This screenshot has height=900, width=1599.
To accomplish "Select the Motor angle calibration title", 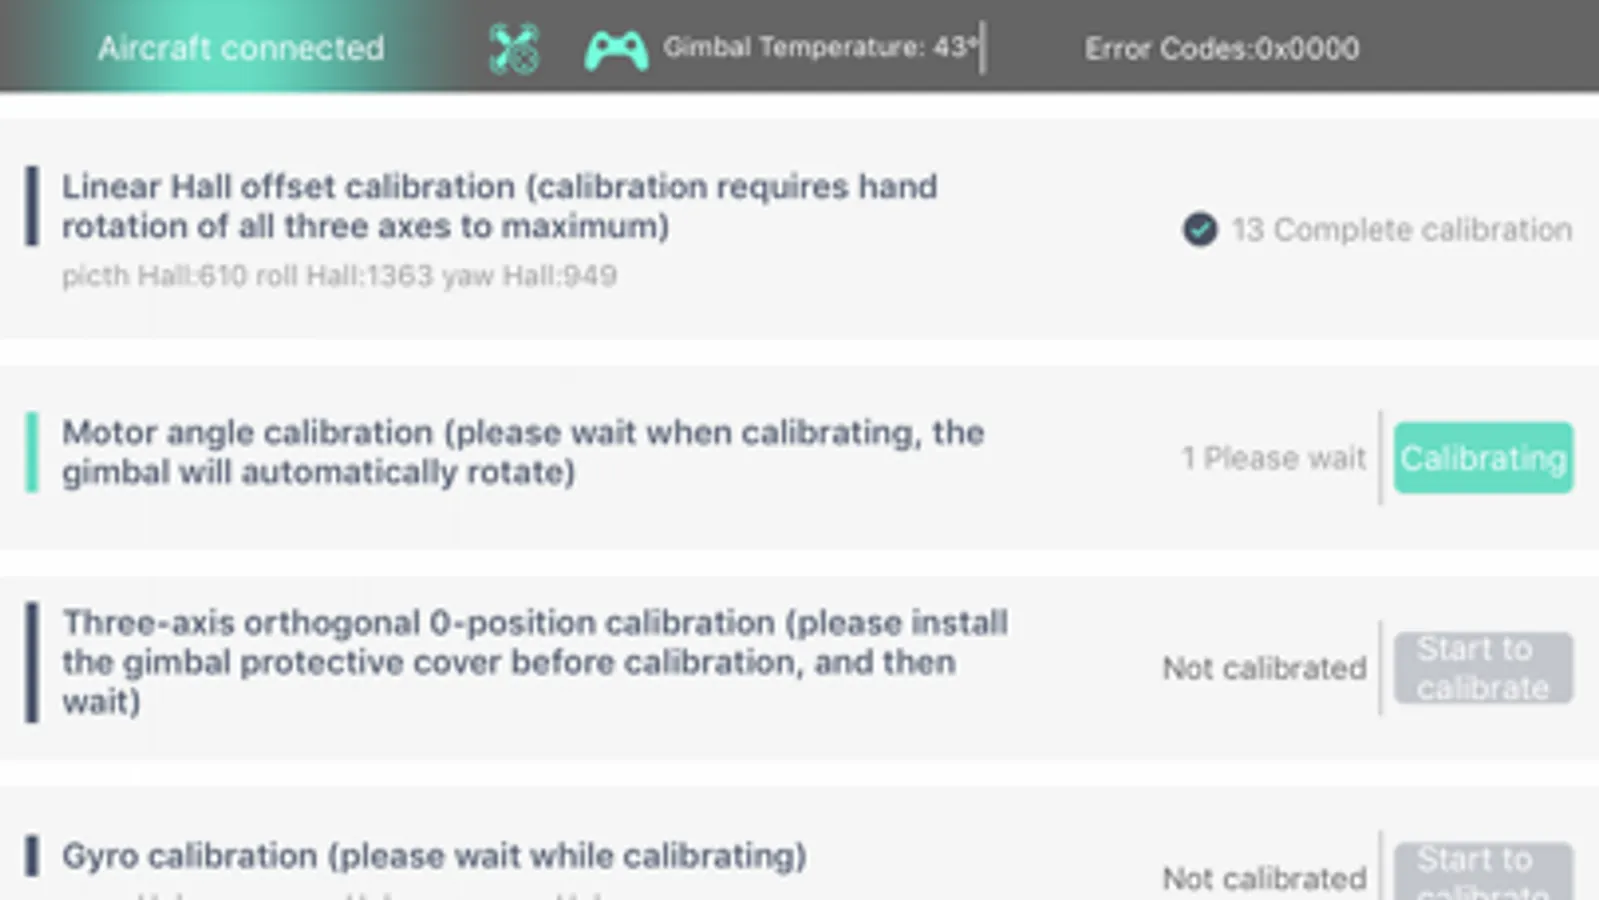I will tap(523, 452).
